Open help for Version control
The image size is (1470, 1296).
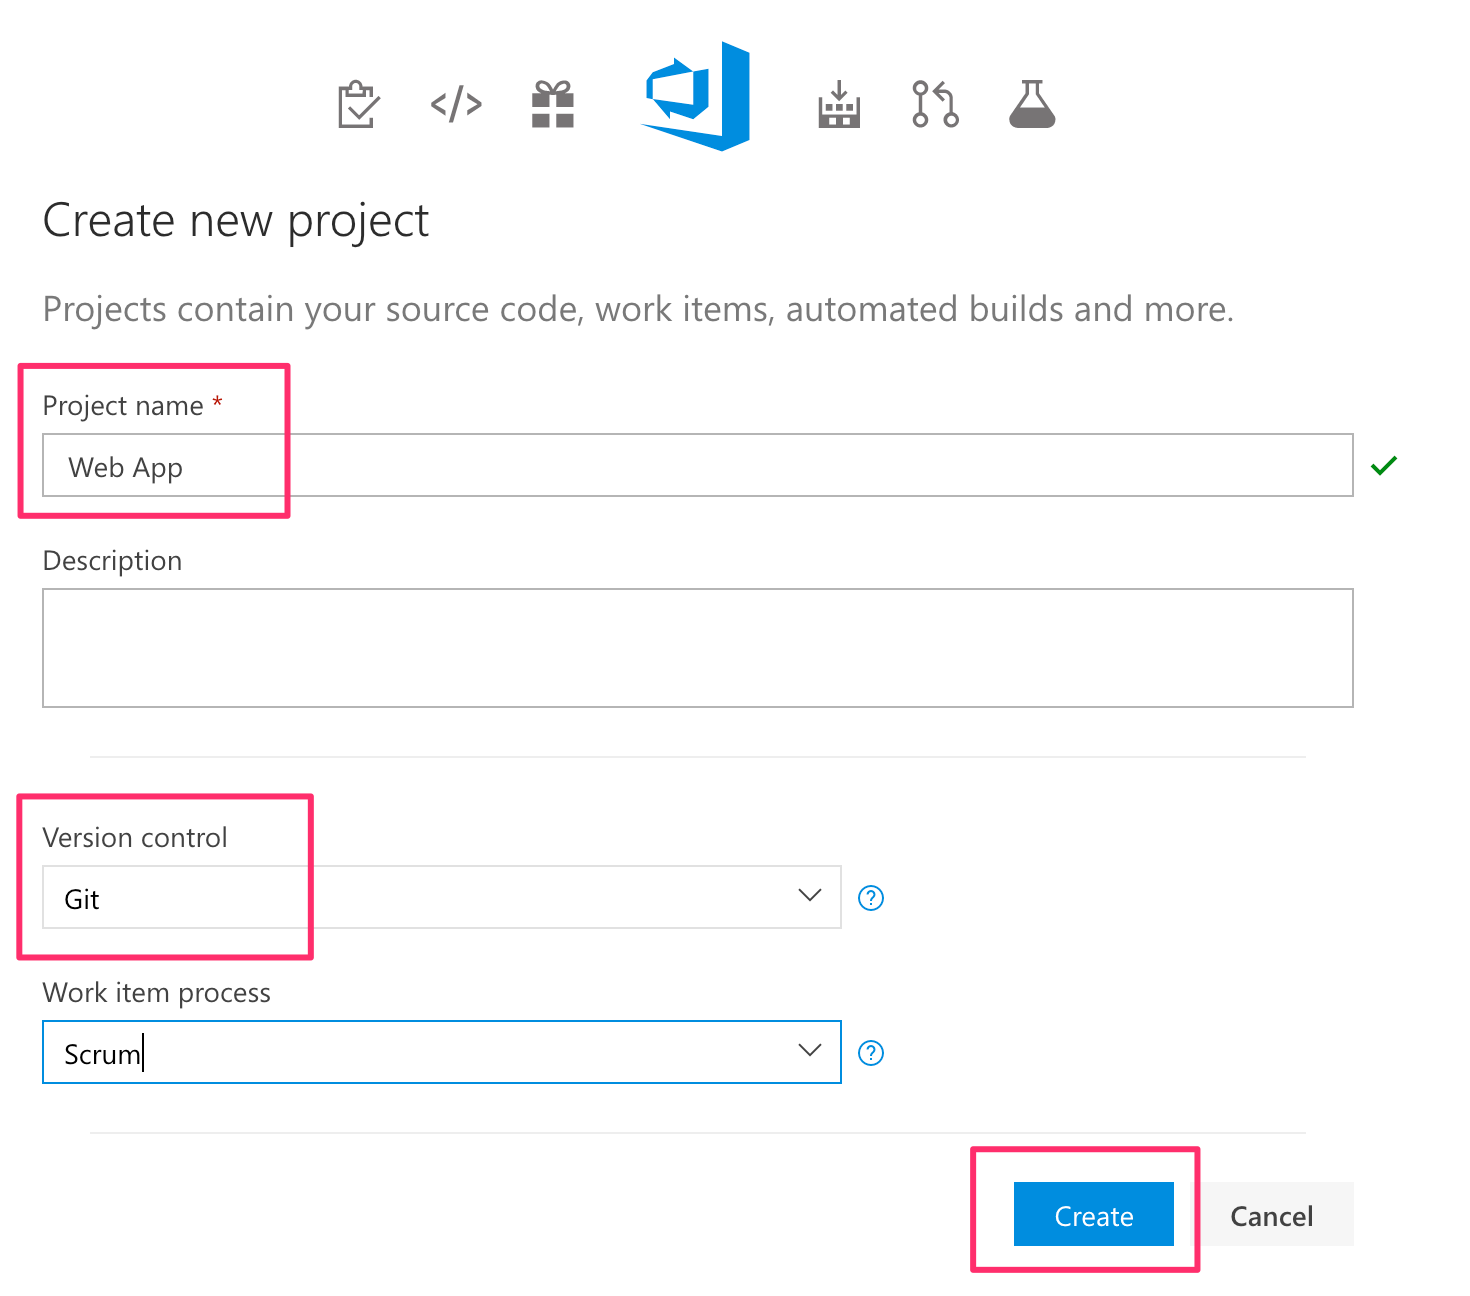click(871, 898)
